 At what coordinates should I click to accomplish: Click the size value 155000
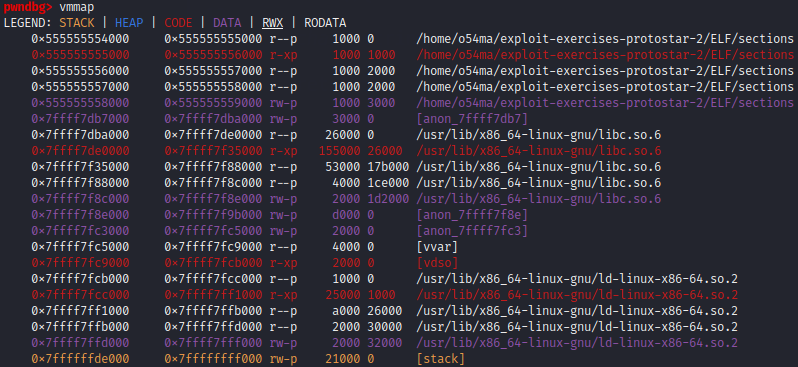point(339,151)
